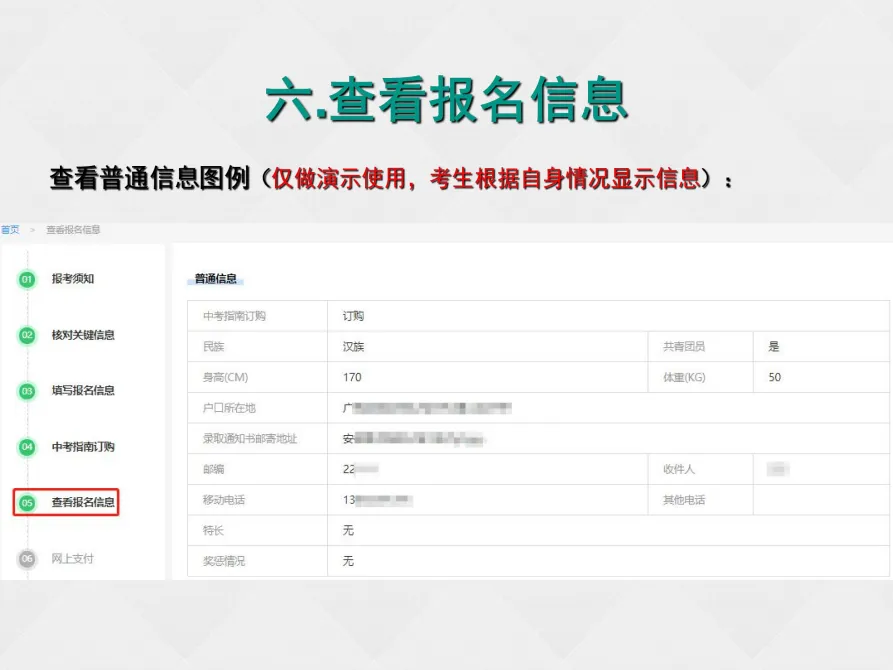Click step 01 green circle icon
This screenshot has height=670, width=893.
click(27, 279)
